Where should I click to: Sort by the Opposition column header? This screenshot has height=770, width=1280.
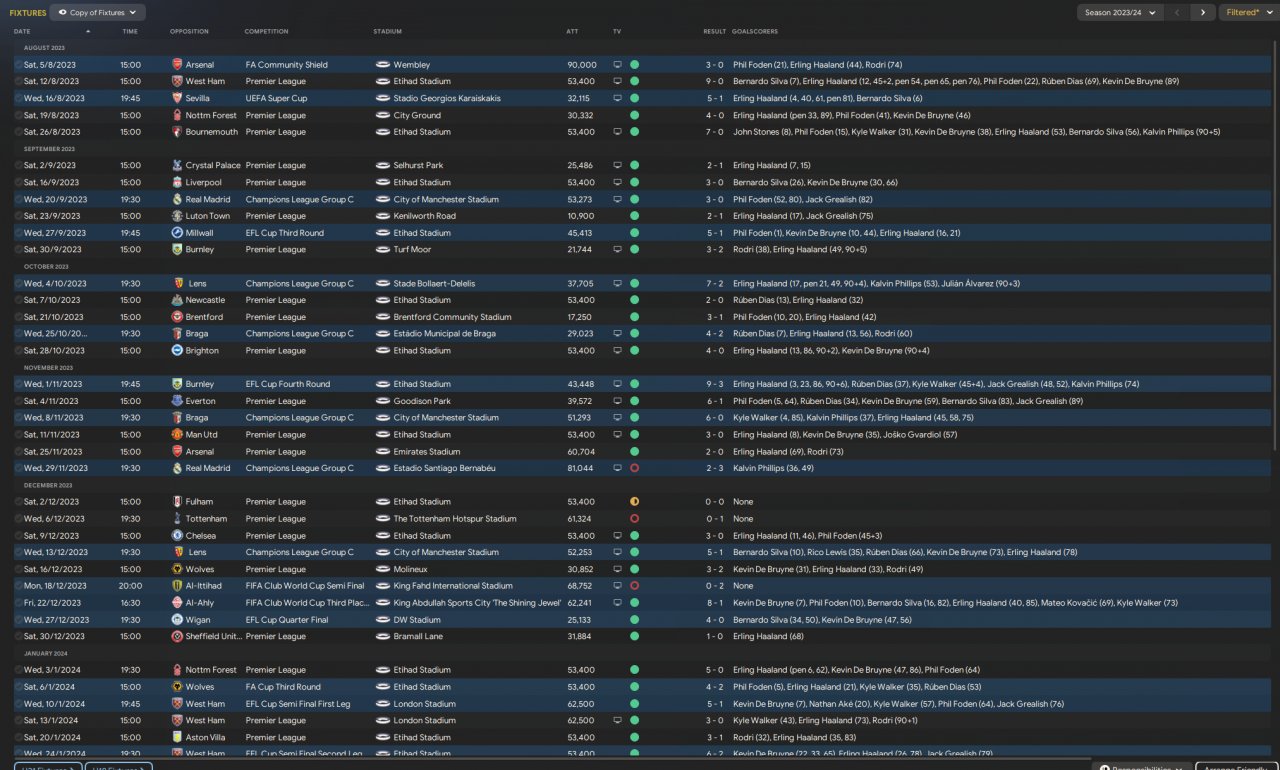[x=190, y=32]
